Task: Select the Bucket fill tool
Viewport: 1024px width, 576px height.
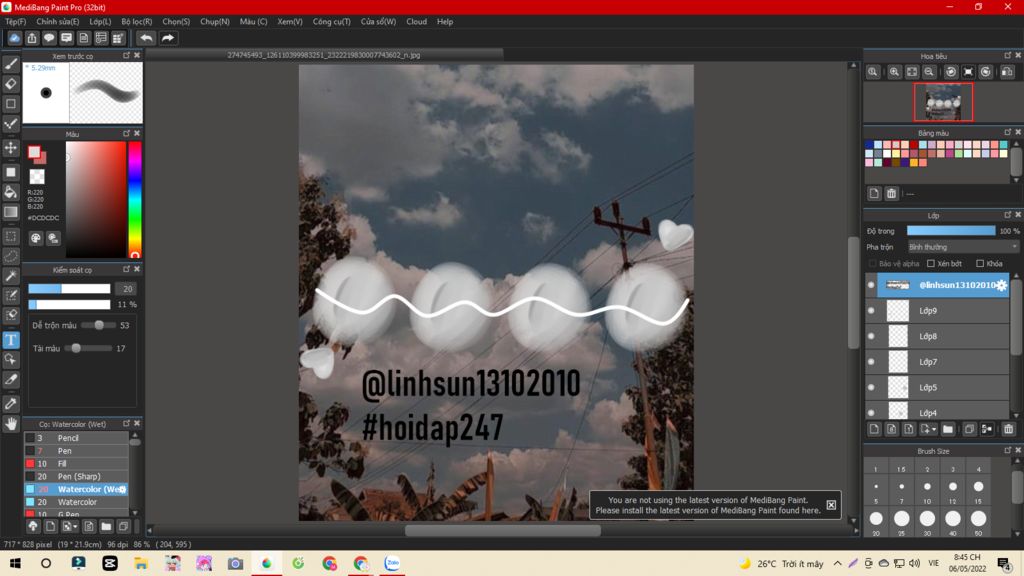Action: (x=11, y=192)
